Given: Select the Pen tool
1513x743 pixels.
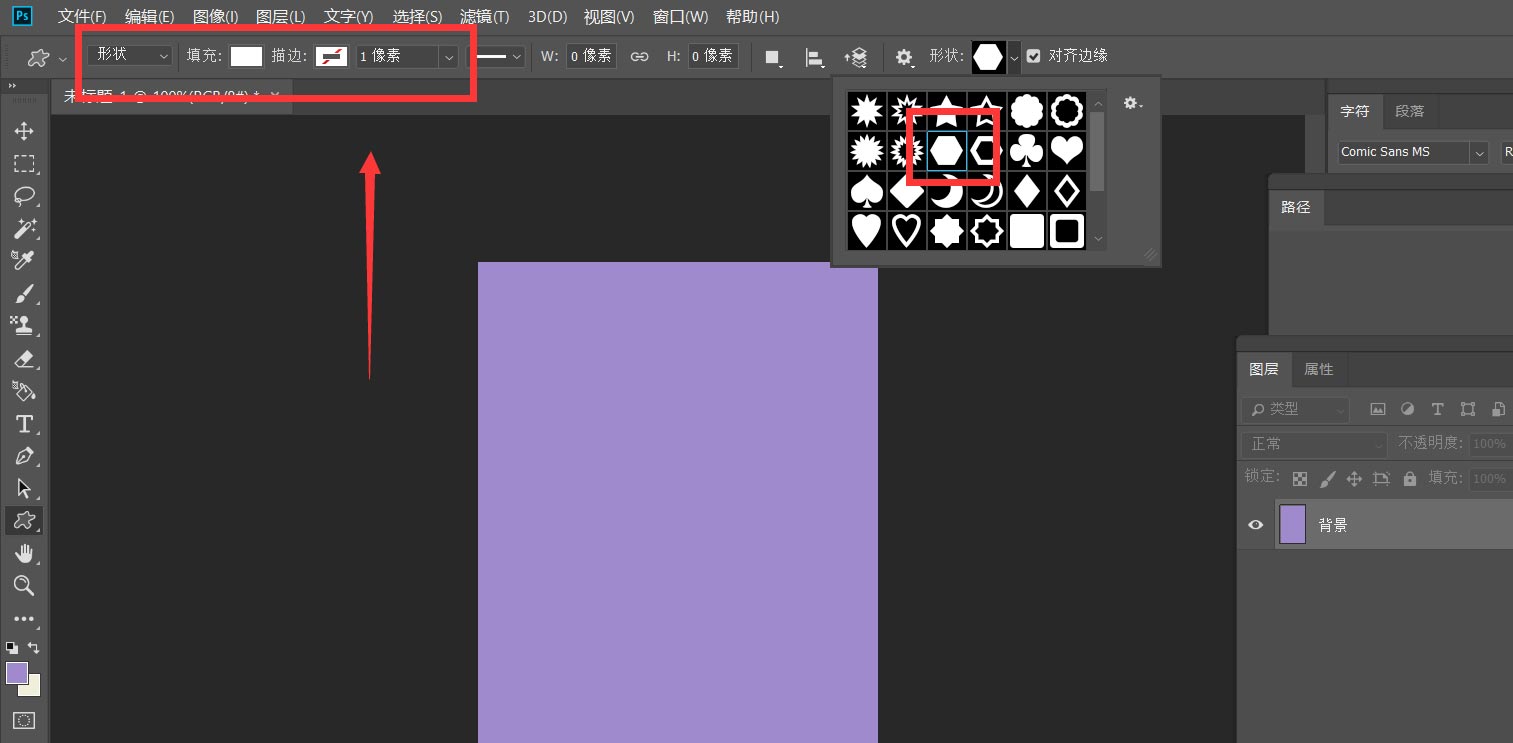Looking at the screenshot, I should pos(24,455).
